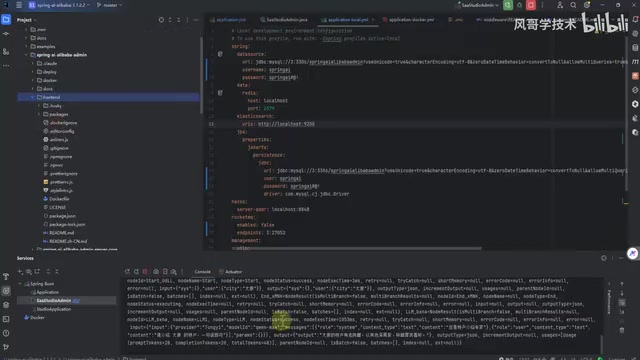
Task: Rerun SaaStudioAdmin with green button
Action: coord(508,5)
